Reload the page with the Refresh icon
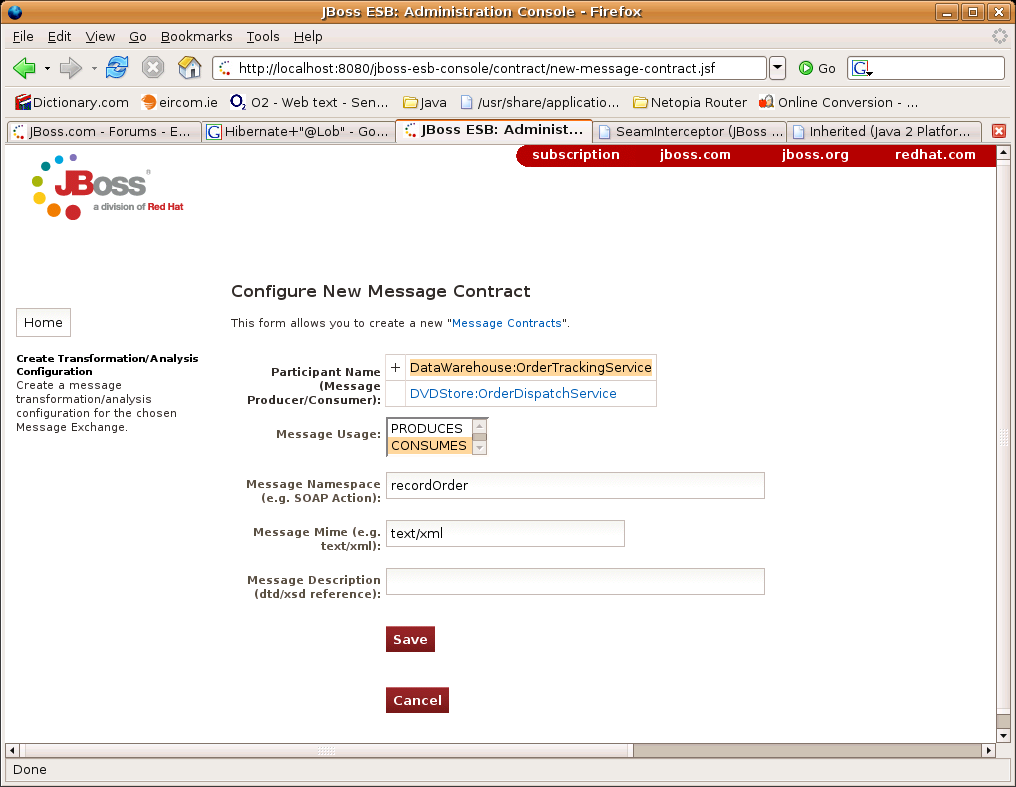1016x787 pixels. [117, 67]
